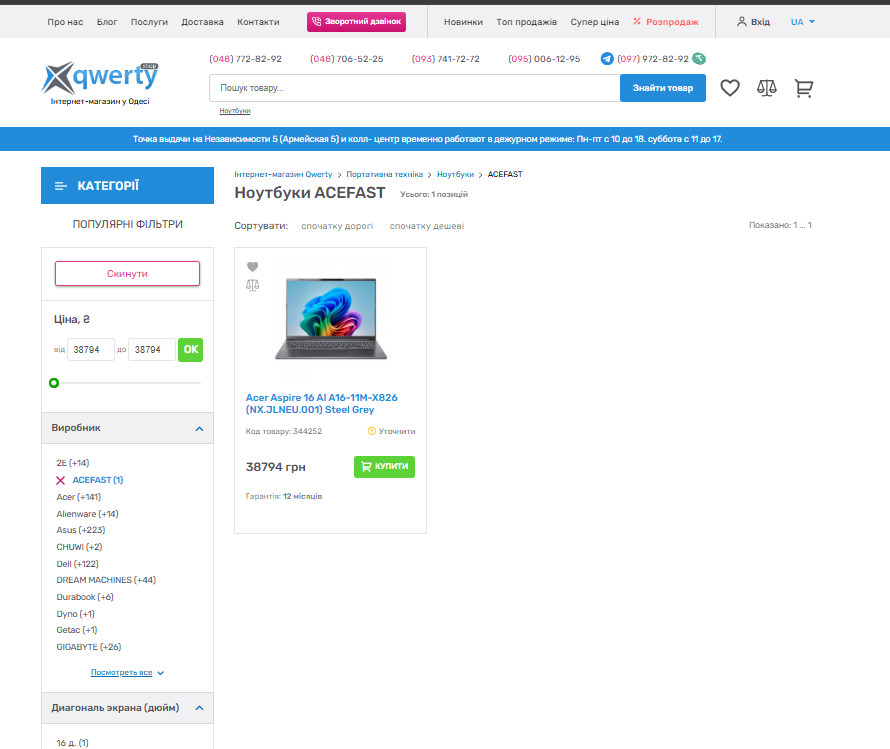Click the Скинути reset filters button
Viewport: 890px width, 749px height.
[127, 274]
